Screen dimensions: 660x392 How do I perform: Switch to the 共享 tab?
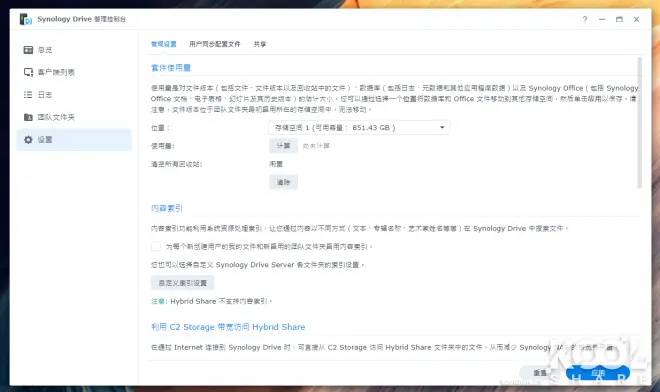(260, 44)
